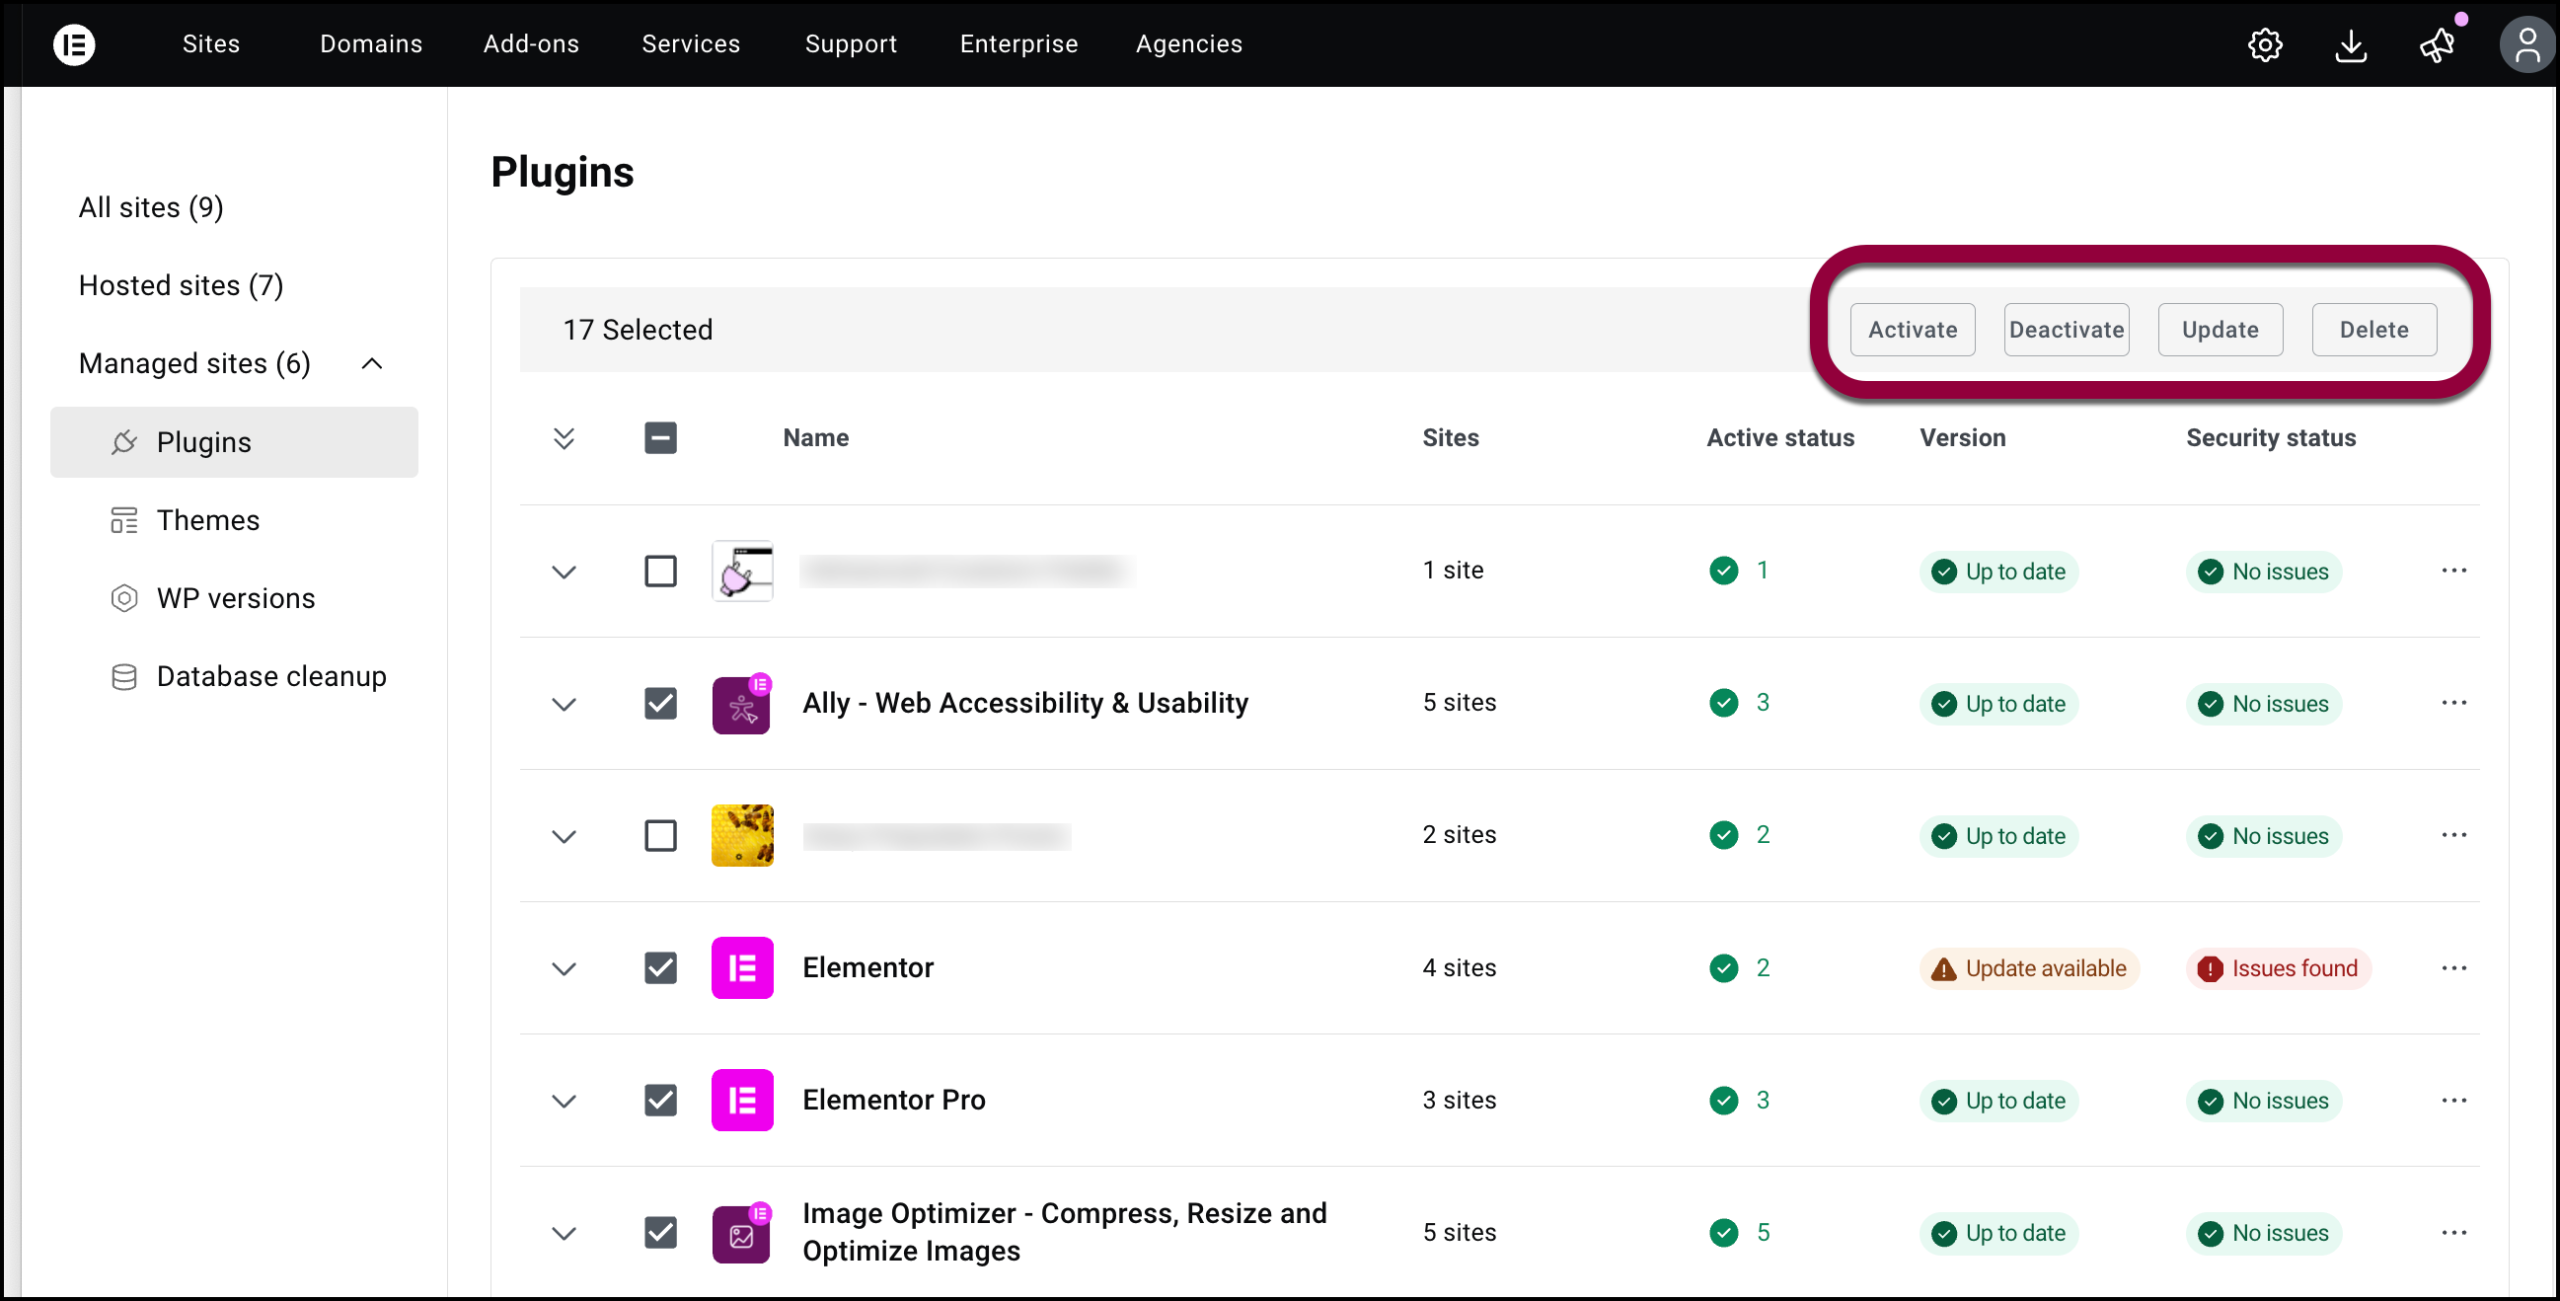Click the expand-all double chevron above rows
The height and width of the screenshot is (1301, 2560).
click(x=564, y=437)
